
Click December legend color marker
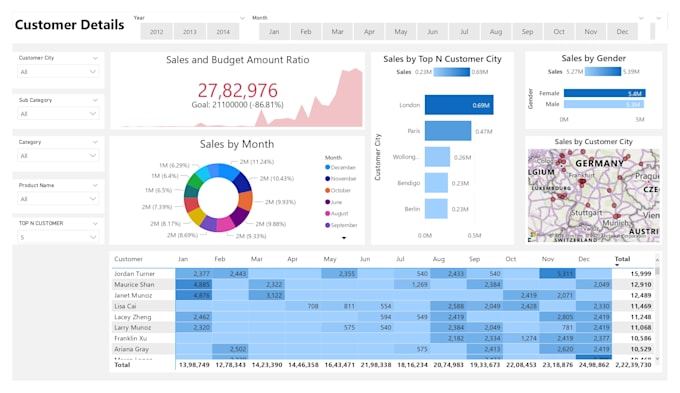pos(327,167)
